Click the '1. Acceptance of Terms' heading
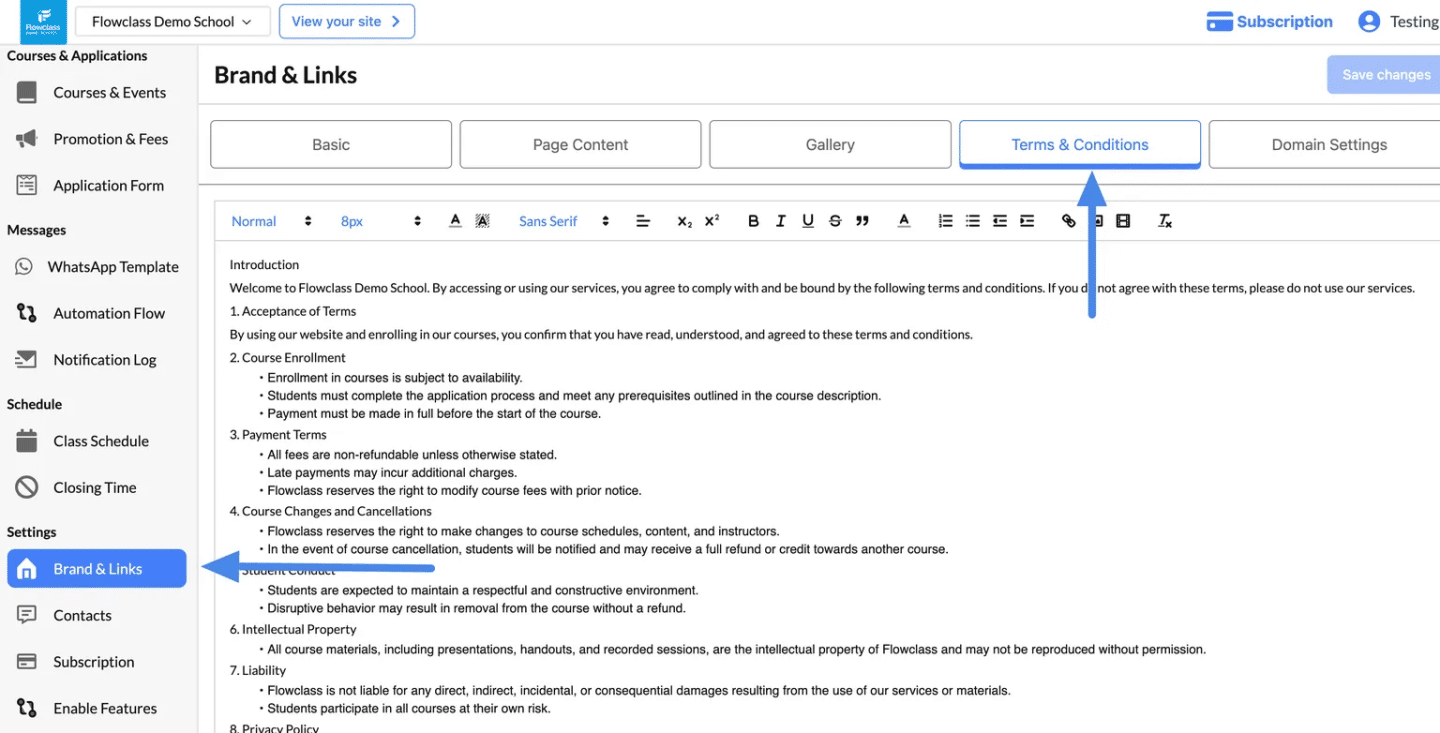The height and width of the screenshot is (733, 1440). pos(293,311)
